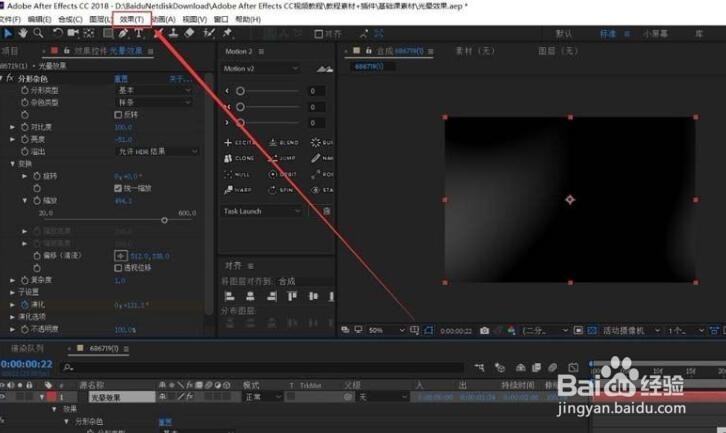This screenshot has height=433, width=726.
Task: Toggle the 对比度 stopwatch keyframe
Action: [x=25, y=127]
